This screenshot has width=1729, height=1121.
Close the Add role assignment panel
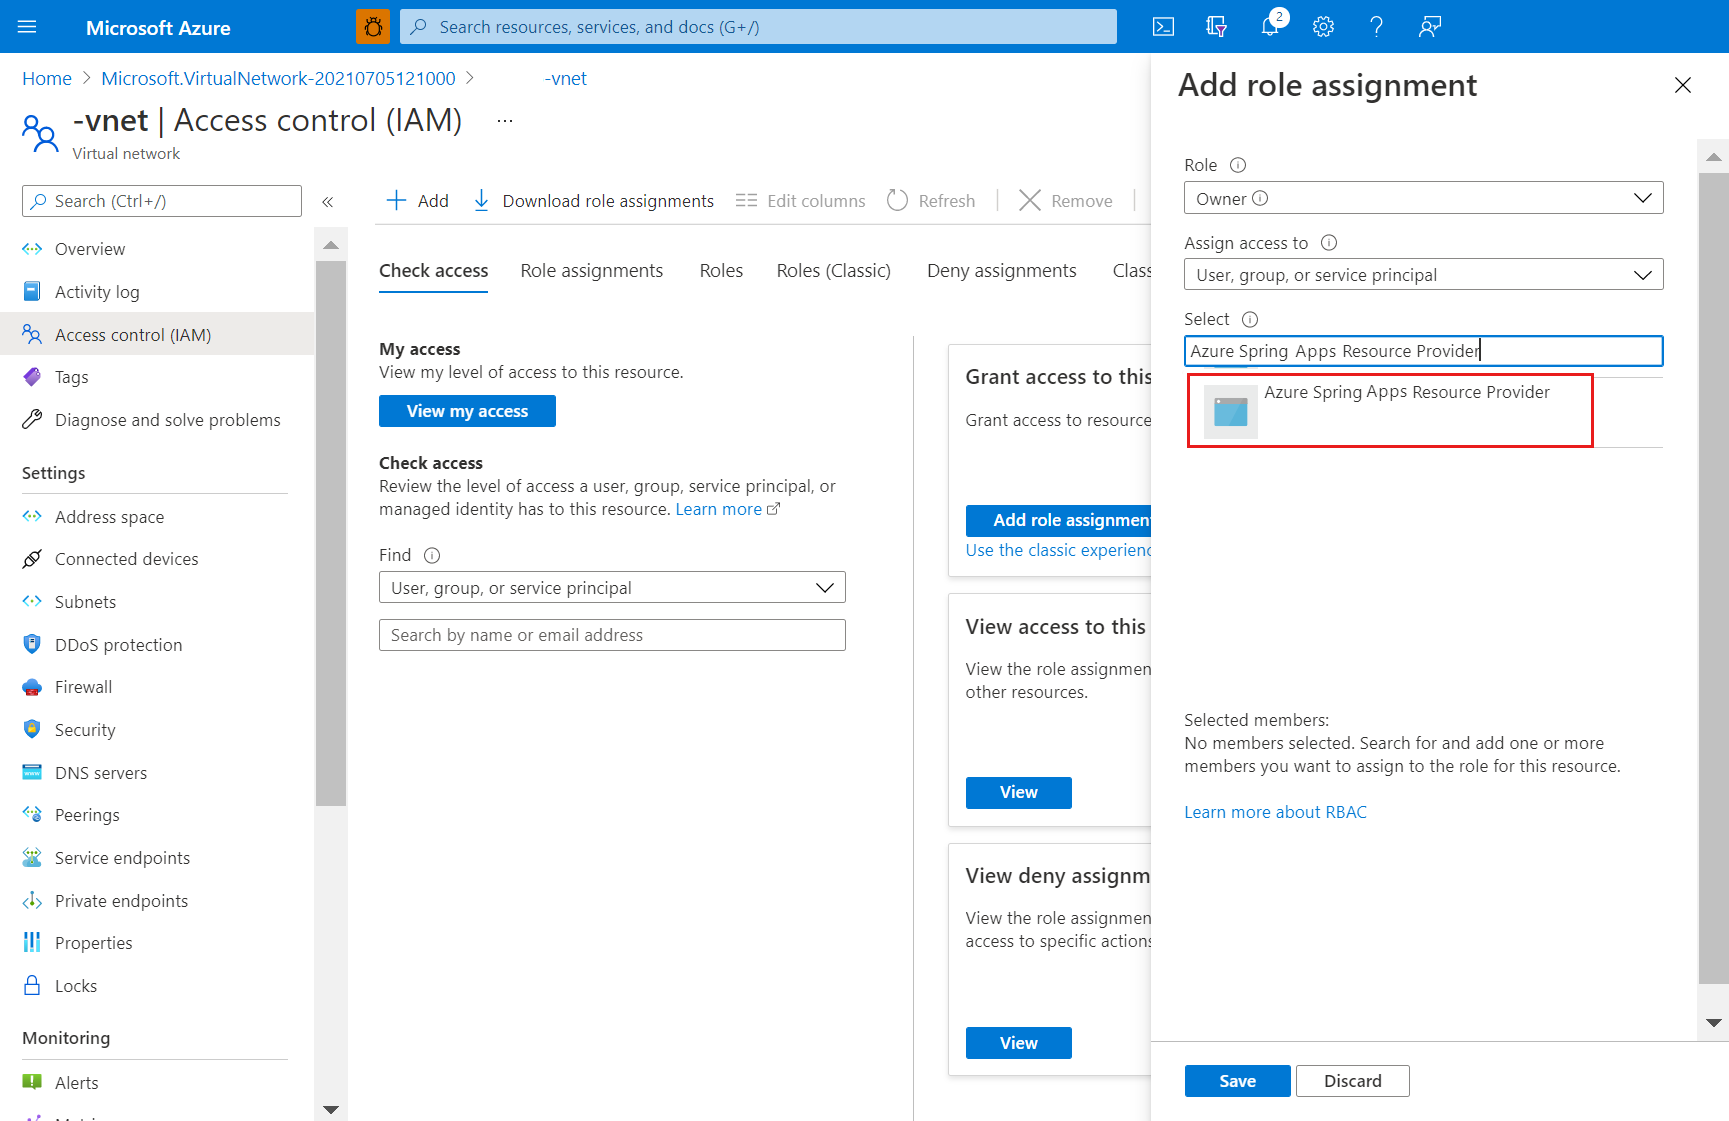(1683, 85)
